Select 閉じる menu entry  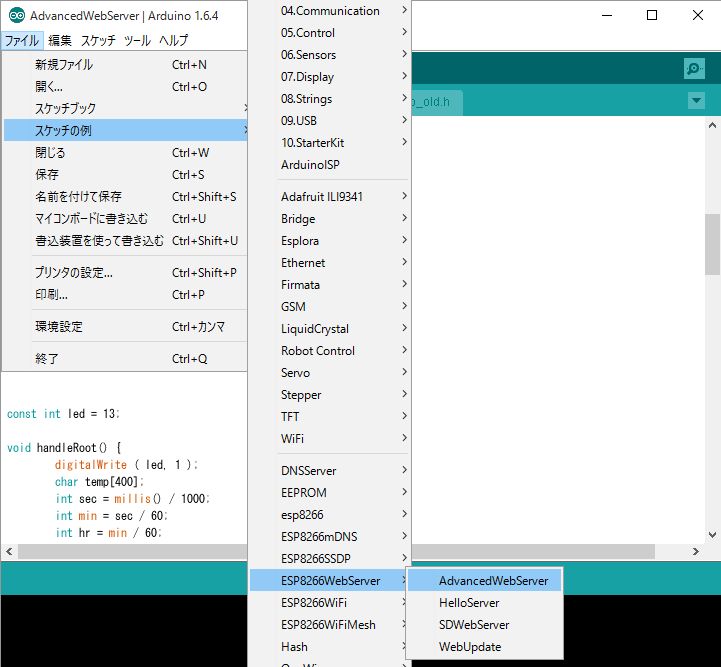click(126, 153)
